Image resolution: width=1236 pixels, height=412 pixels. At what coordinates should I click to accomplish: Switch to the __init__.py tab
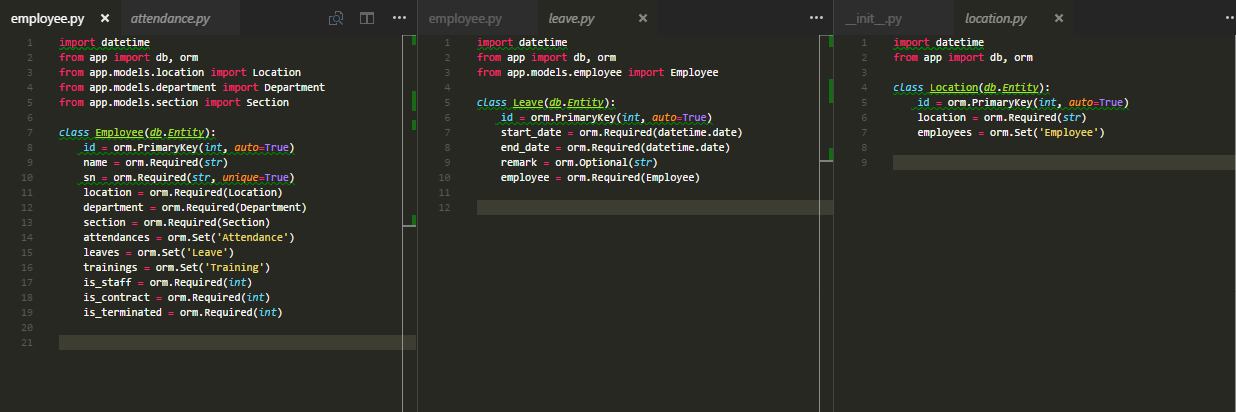pos(873,18)
